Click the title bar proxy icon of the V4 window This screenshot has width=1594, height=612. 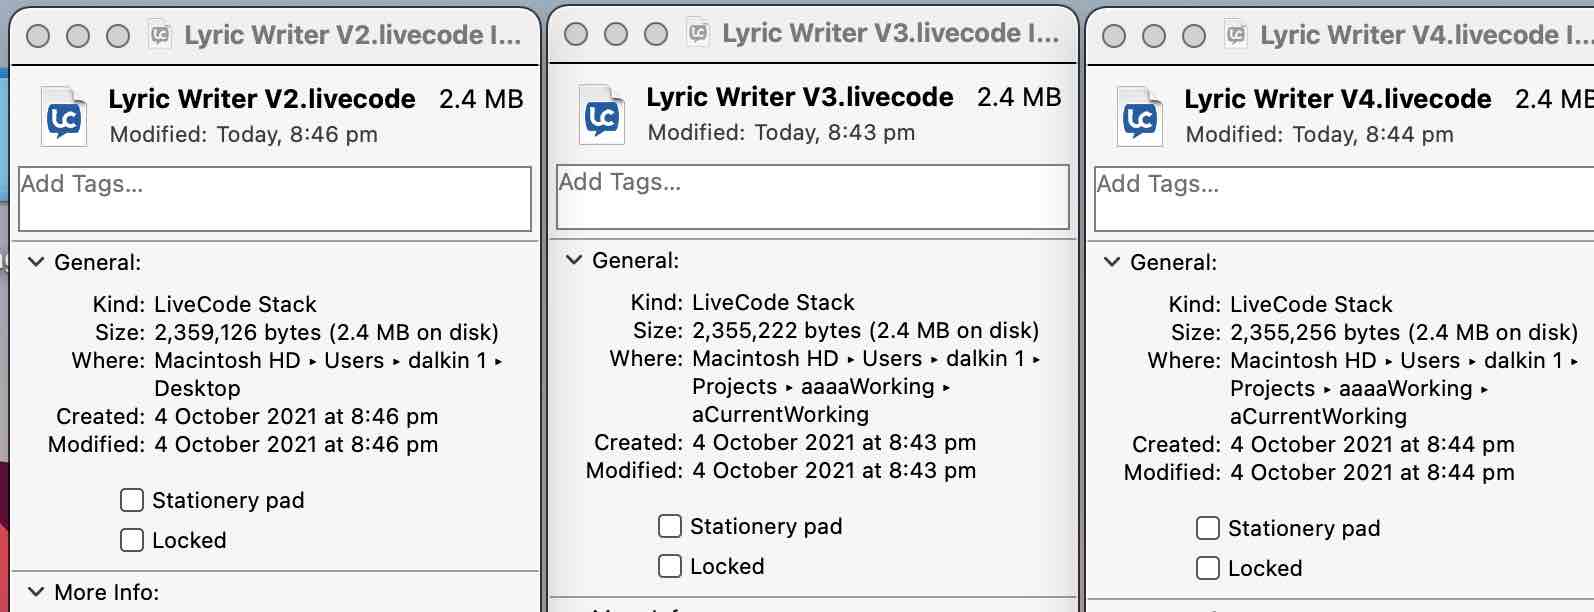pyautogui.click(x=1236, y=36)
